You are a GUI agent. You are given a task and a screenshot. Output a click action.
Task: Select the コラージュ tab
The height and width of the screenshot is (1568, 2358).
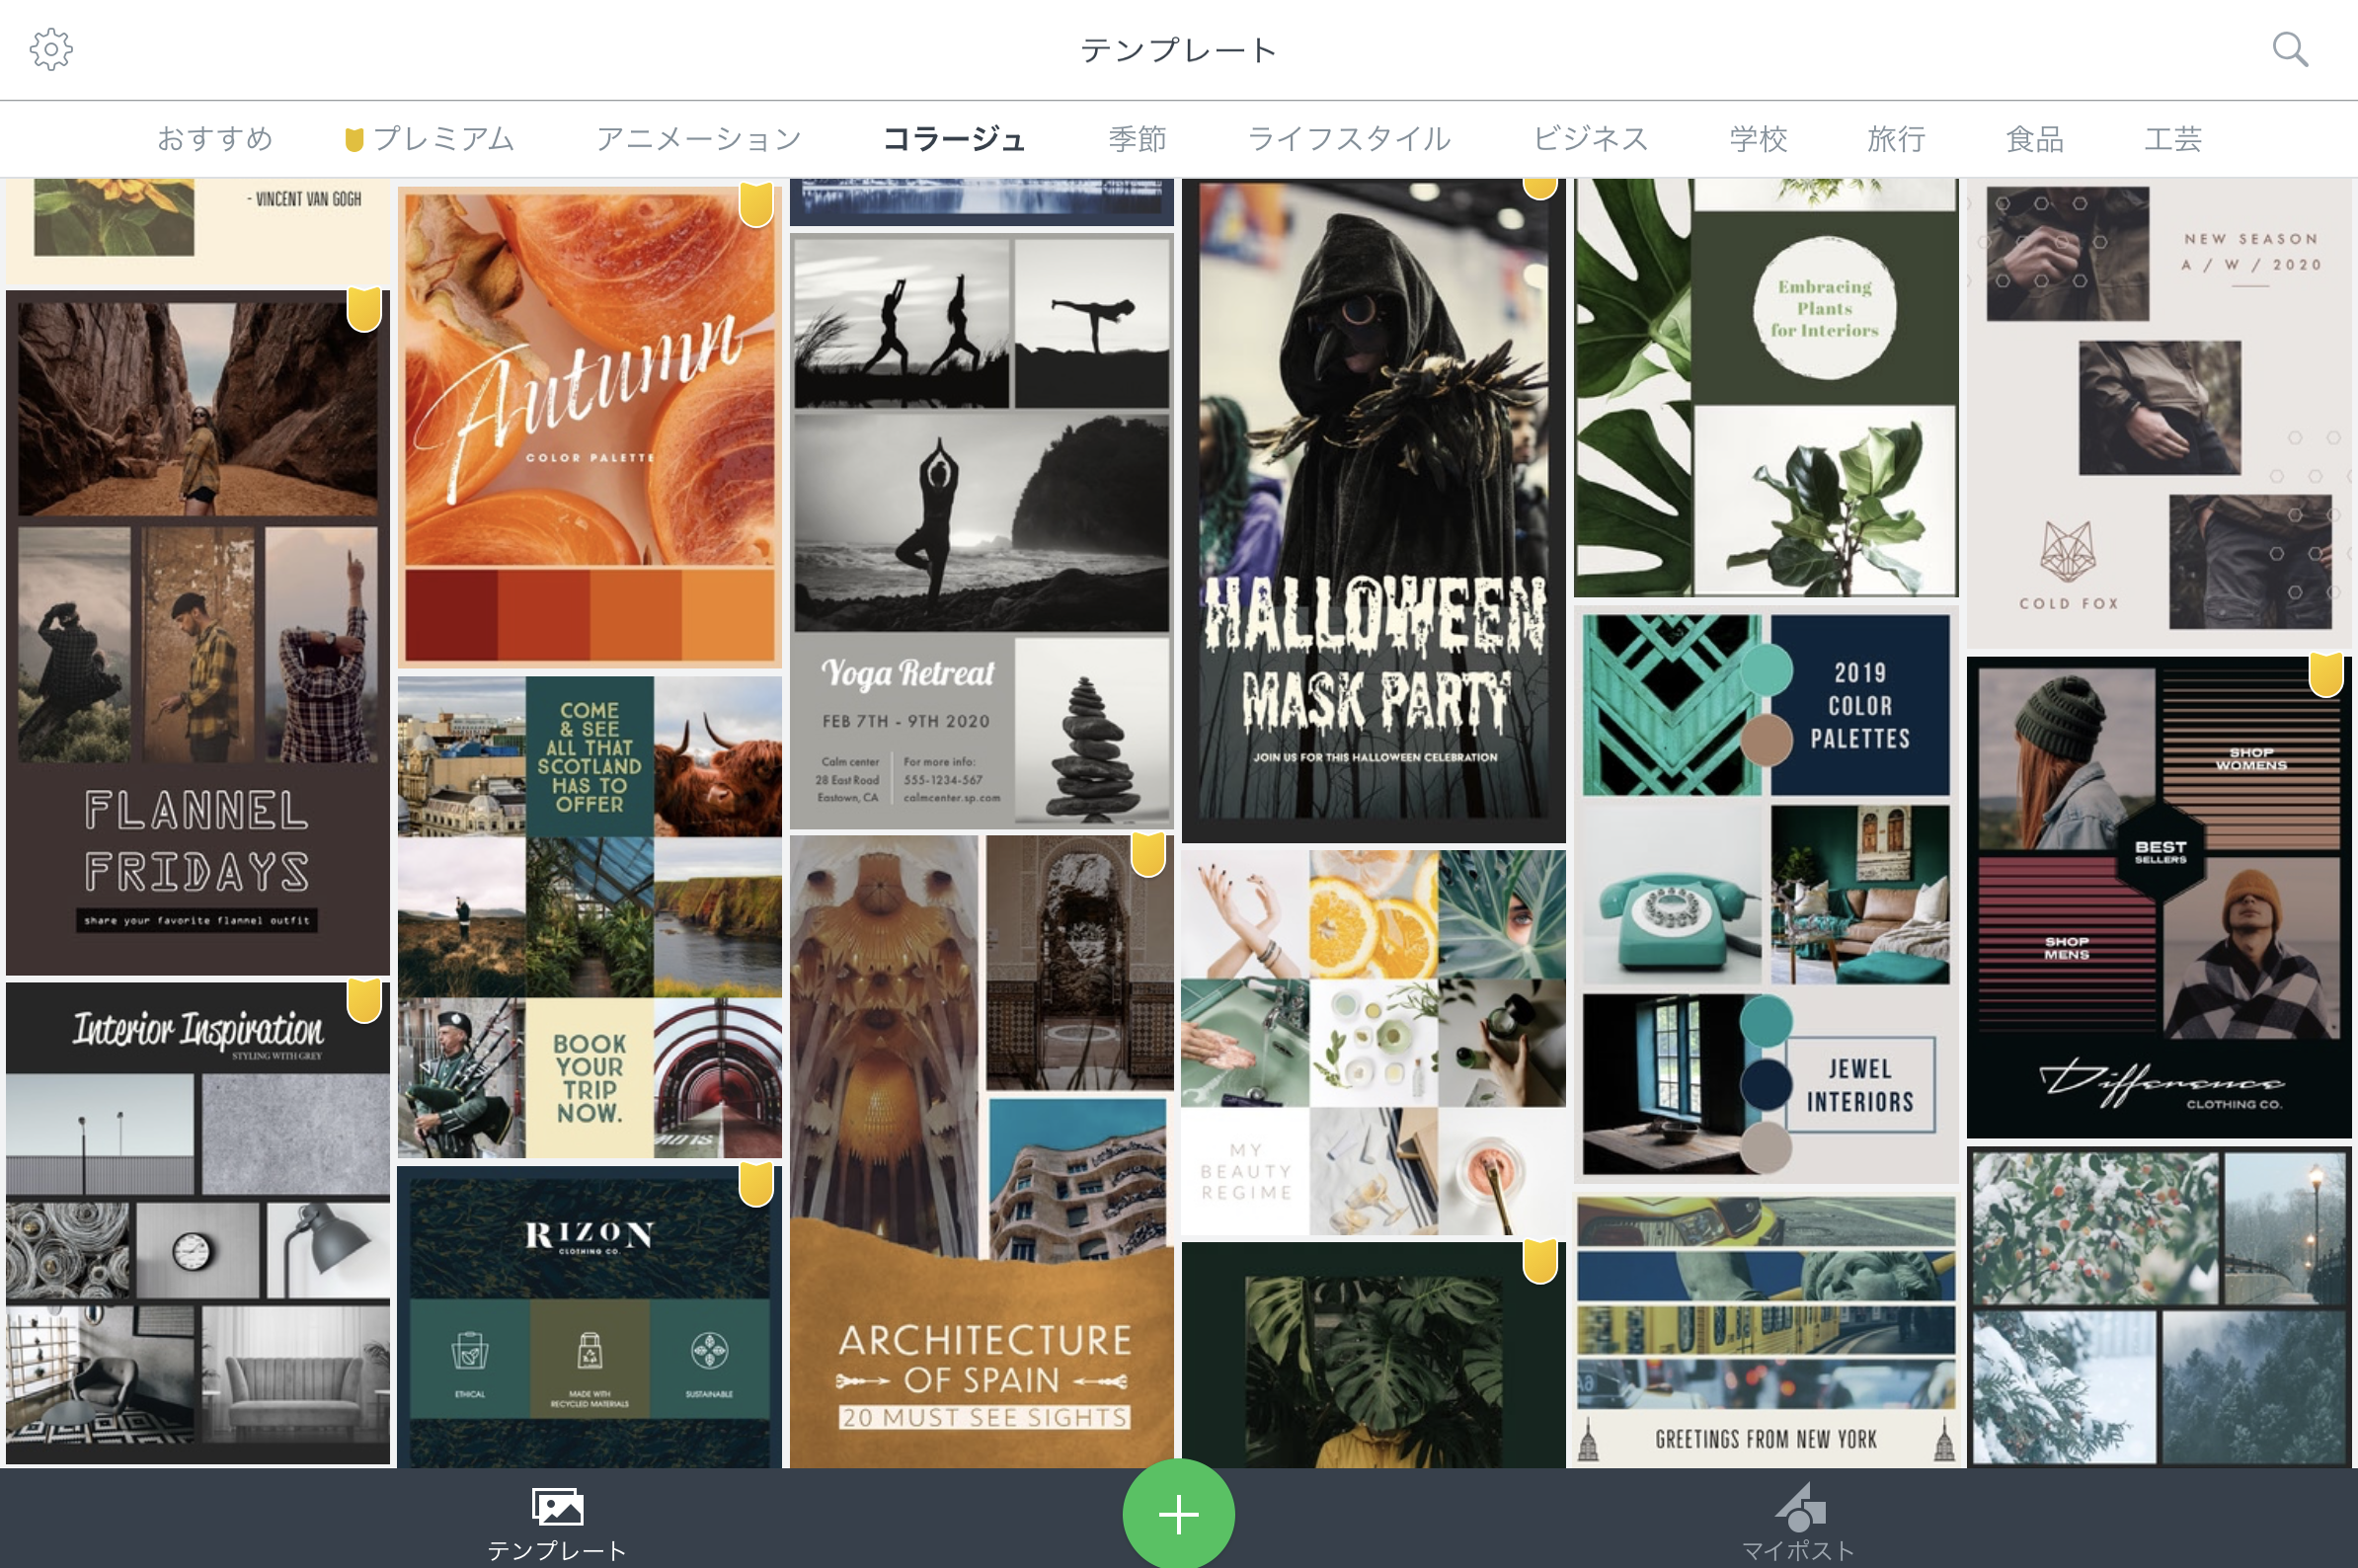pyautogui.click(x=955, y=140)
